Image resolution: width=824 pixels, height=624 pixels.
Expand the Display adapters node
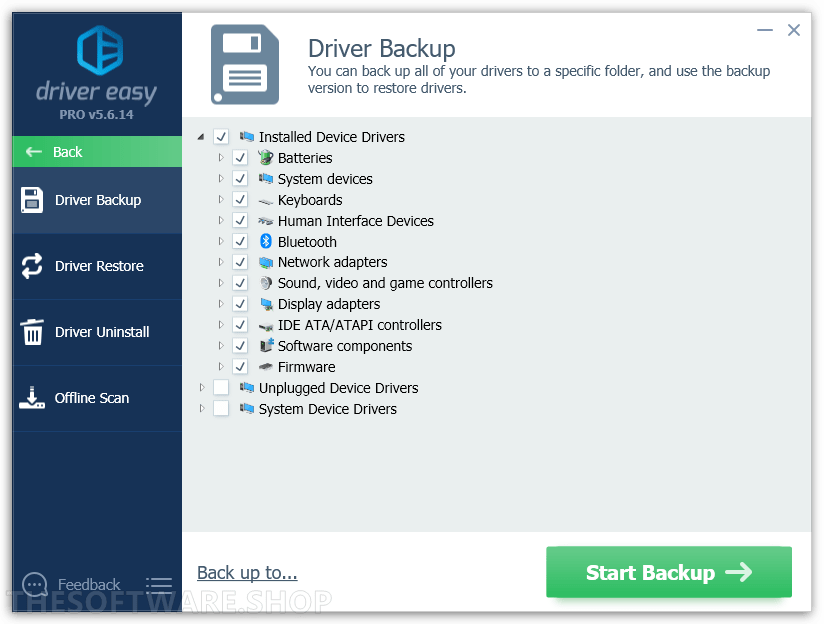coord(221,304)
